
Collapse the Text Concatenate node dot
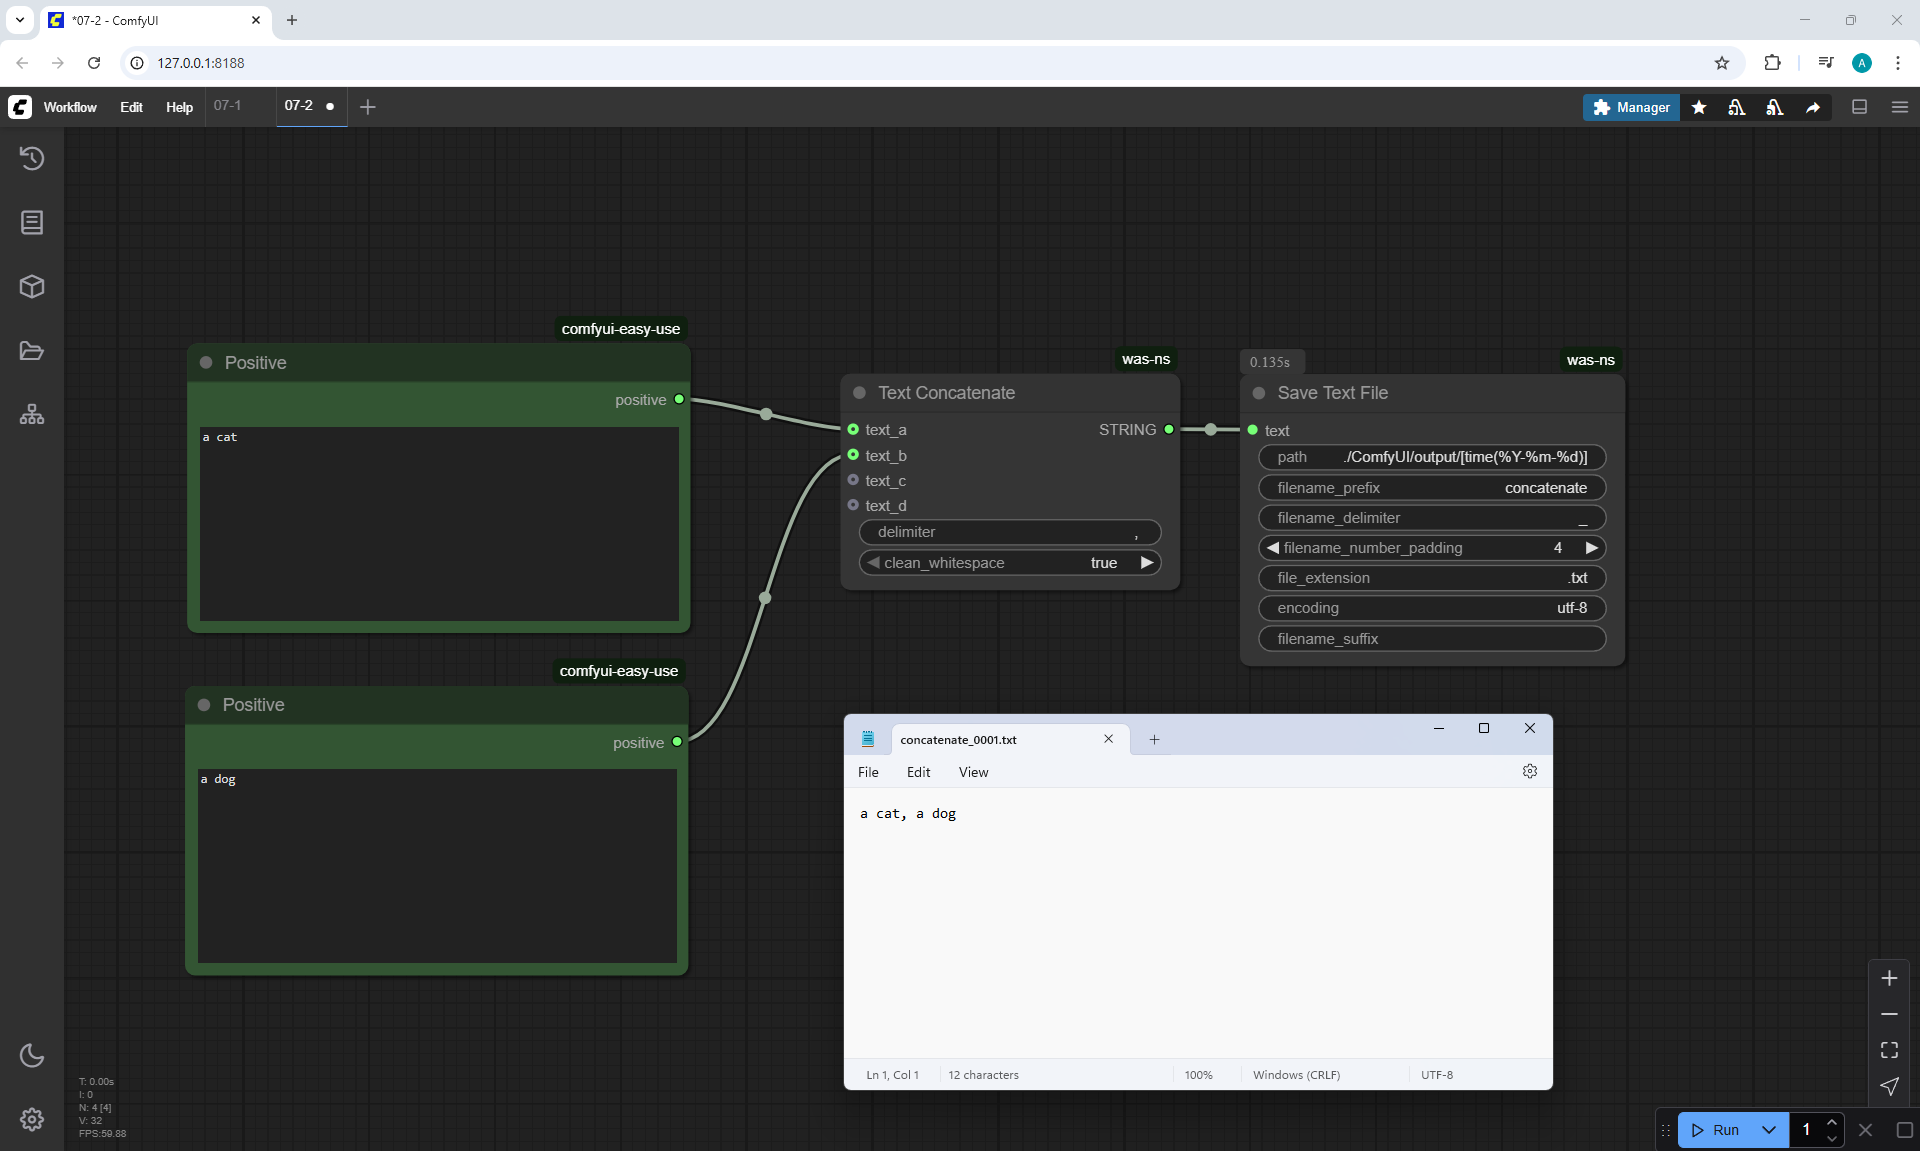point(859,393)
